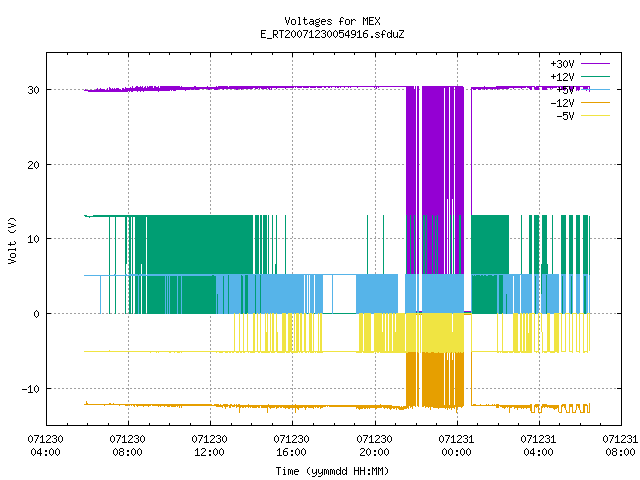Image resolution: width=640 pixels, height=480 pixels.
Task: Click the x-axis label 071231 08:00
Action: (x=620, y=446)
